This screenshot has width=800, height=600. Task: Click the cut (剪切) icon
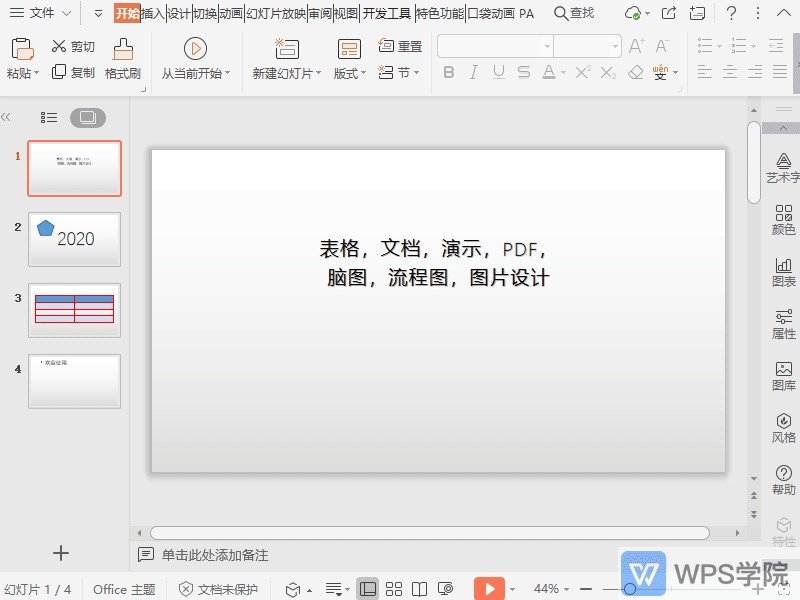pos(58,45)
